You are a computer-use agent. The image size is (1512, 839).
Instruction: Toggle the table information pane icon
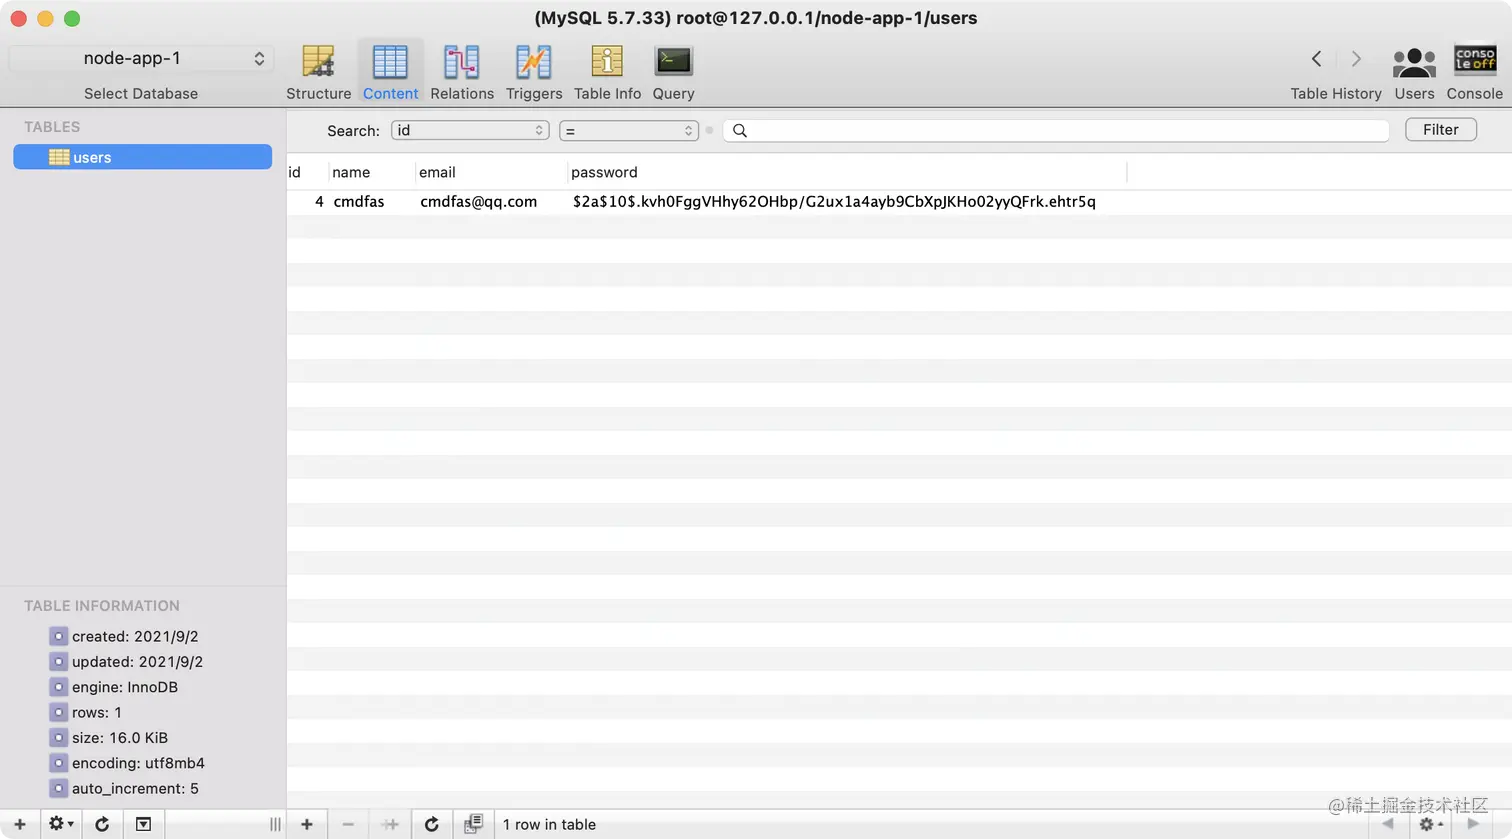(x=143, y=824)
